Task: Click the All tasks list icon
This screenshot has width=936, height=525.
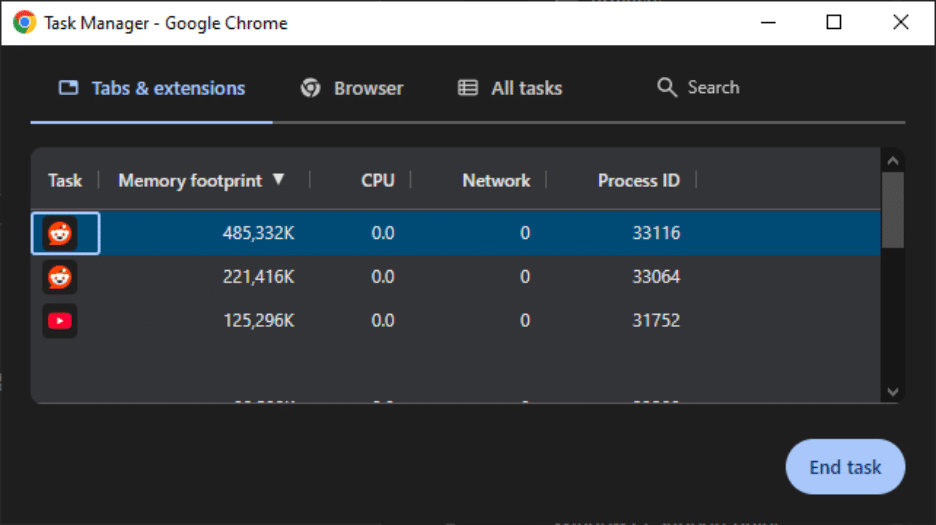Action: [x=468, y=88]
